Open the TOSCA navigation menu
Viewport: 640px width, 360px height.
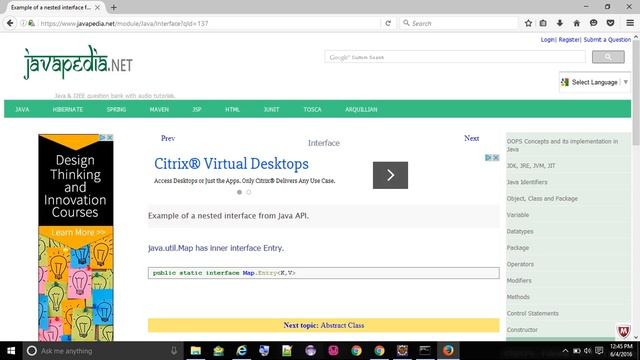tap(312, 109)
